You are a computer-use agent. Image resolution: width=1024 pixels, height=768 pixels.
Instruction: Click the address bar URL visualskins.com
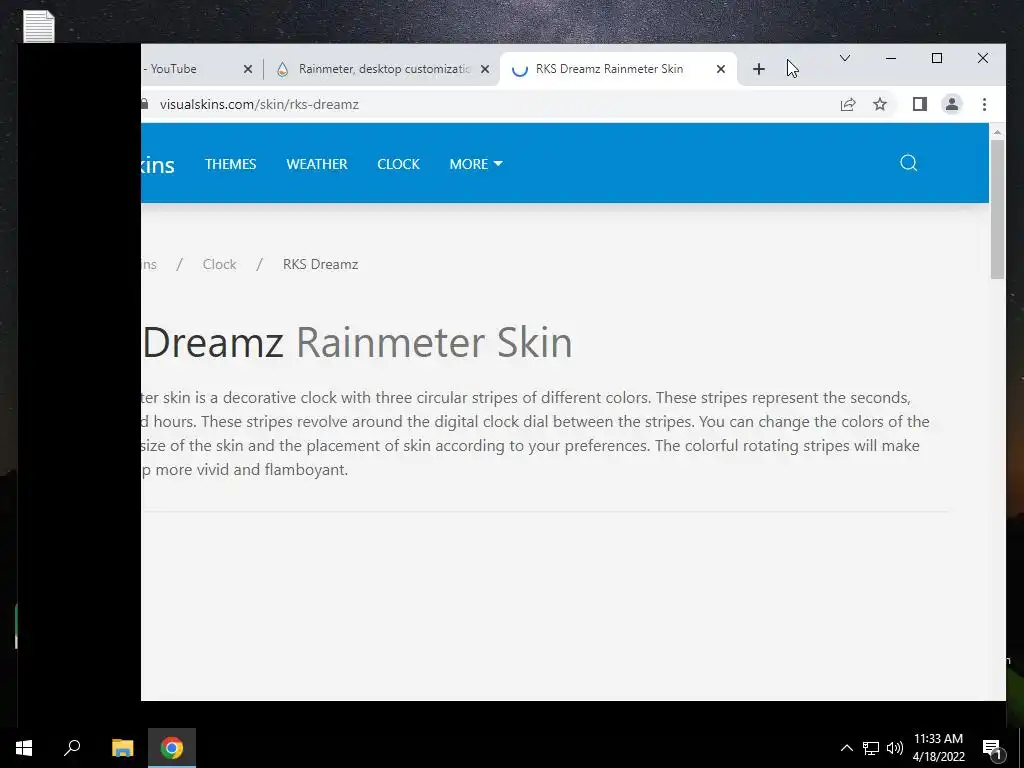coord(259,104)
